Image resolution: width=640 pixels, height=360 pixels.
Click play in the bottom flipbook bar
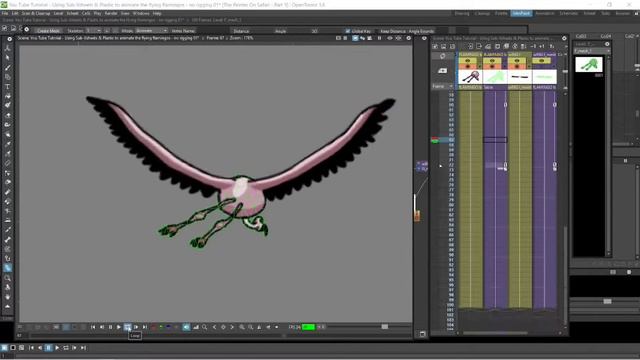57,348
